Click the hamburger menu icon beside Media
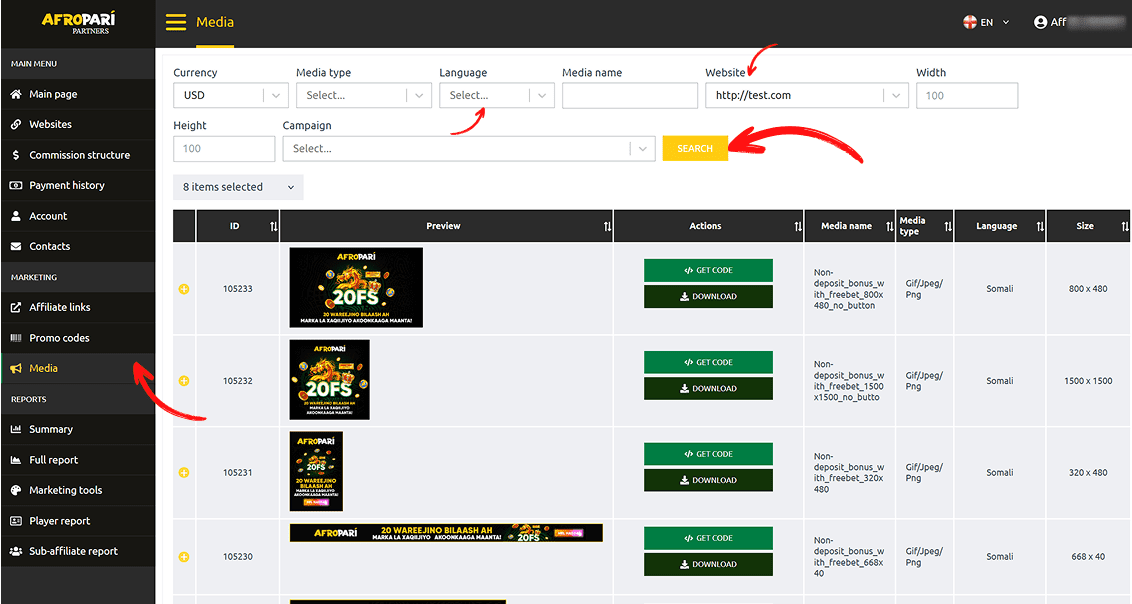The height and width of the screenshot is (604, 1132). (176, 22)
